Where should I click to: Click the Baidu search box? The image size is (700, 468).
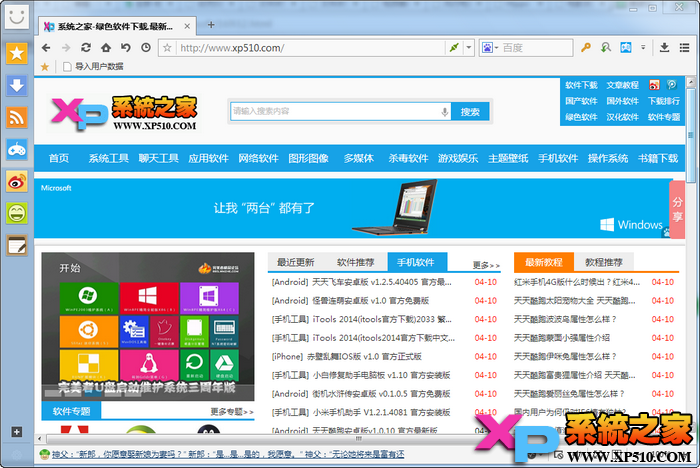tap(536, 48)
